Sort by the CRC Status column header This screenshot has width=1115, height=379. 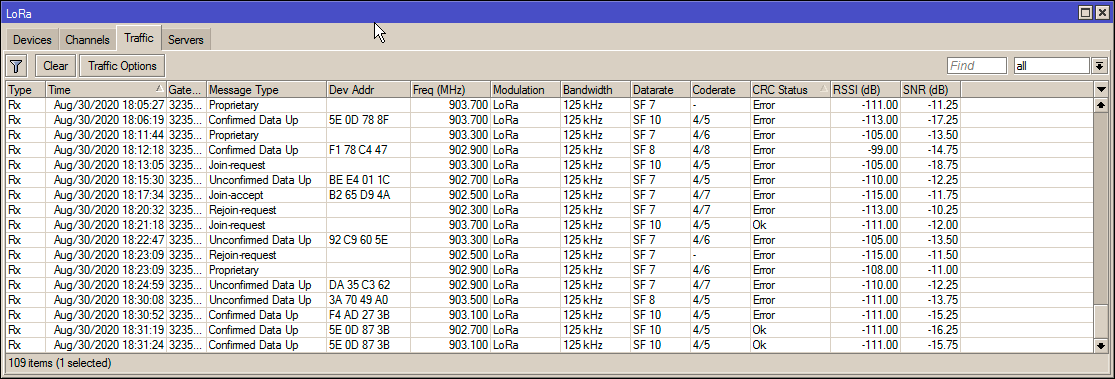[790, 90]
